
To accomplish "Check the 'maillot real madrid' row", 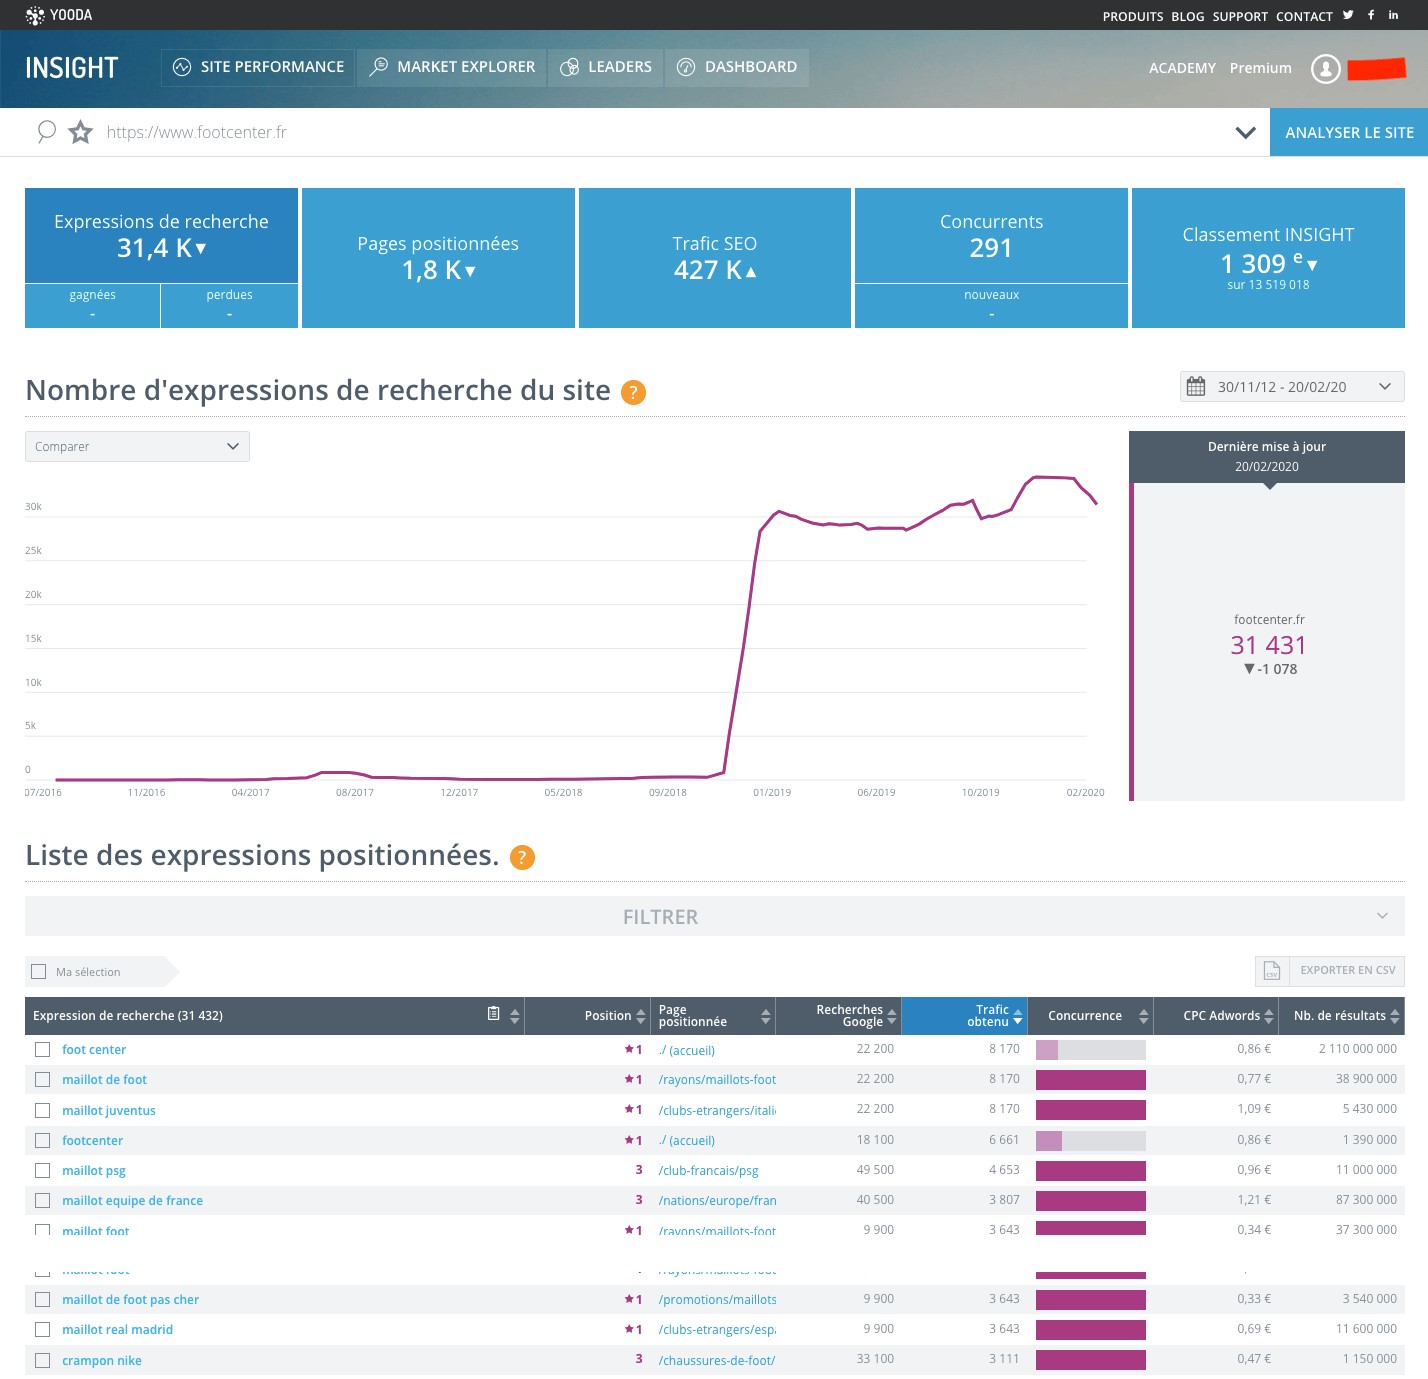I will point(42,1330).
